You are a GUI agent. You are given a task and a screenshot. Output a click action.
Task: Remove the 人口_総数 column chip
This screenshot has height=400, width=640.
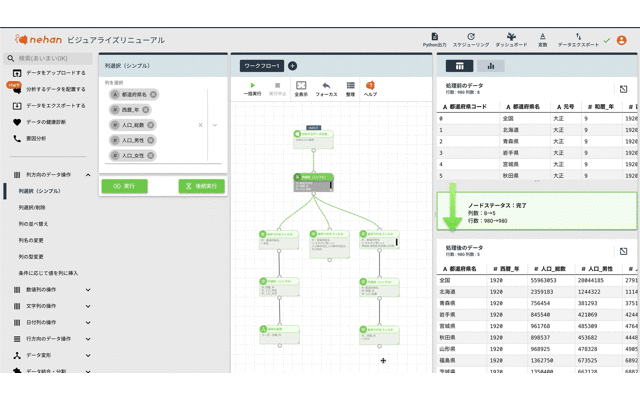tap(150, 125)
